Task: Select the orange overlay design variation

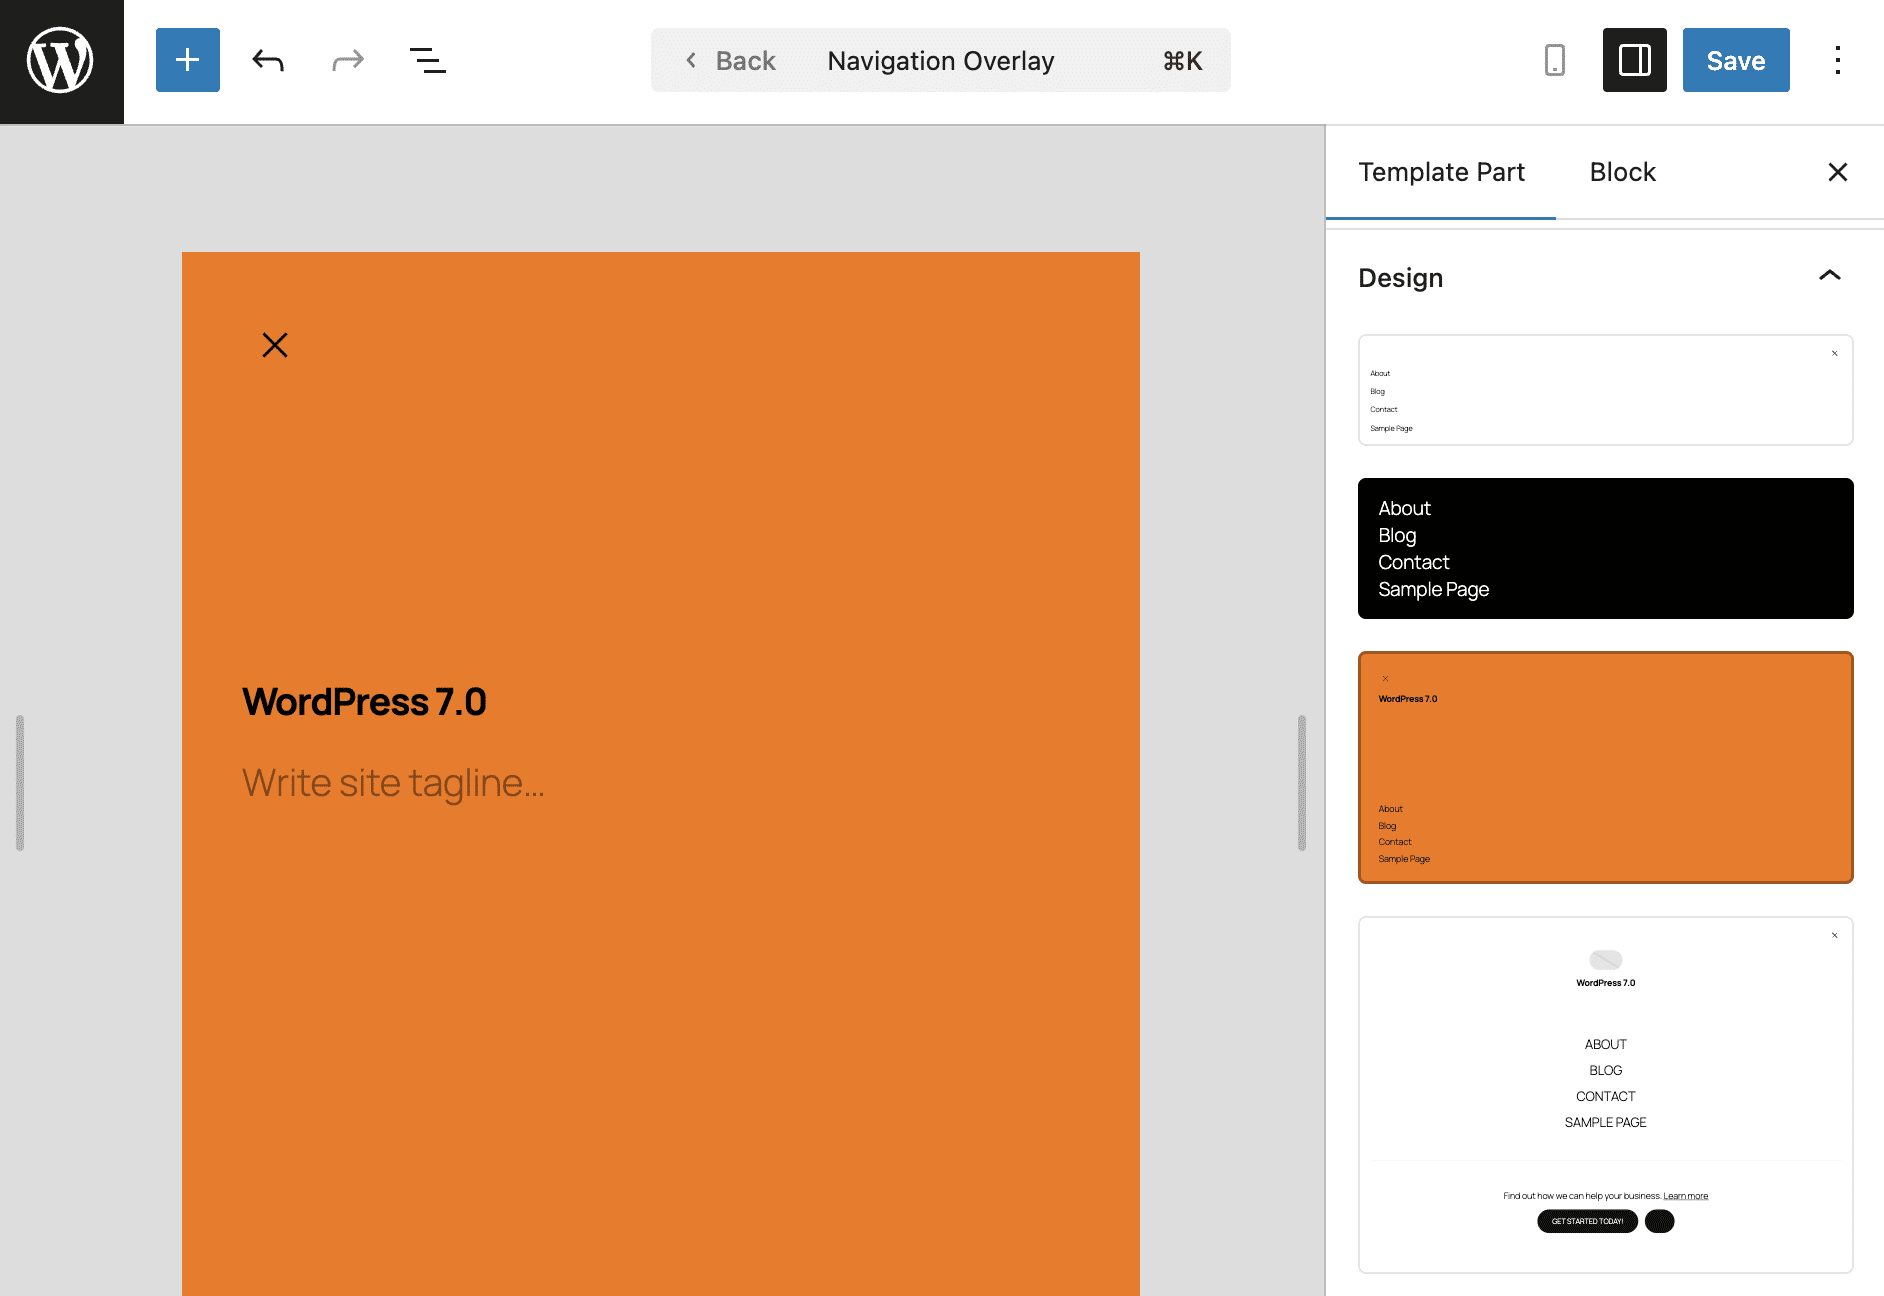Action: tap(1605, 767)
